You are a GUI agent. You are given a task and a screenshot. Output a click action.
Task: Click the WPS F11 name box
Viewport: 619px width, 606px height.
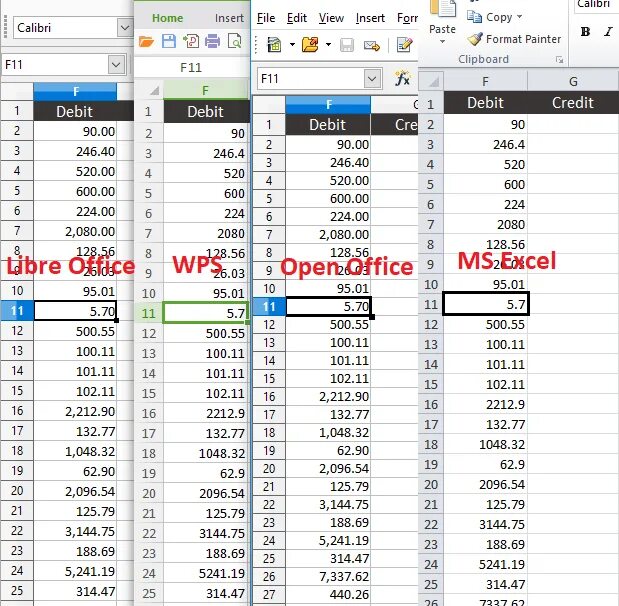click(191, 68)
